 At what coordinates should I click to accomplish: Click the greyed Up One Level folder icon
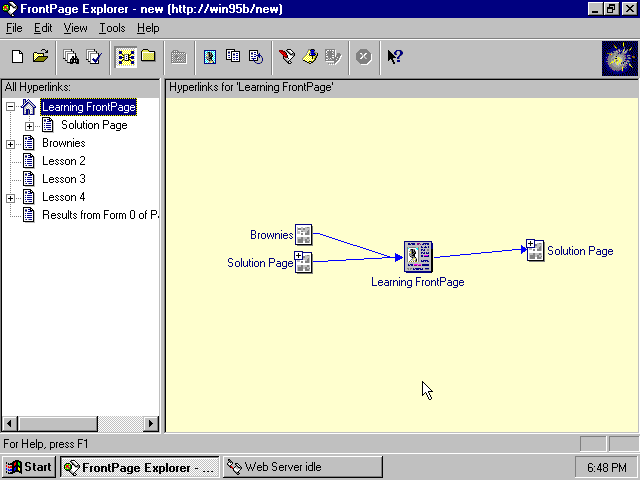[178, 57]
